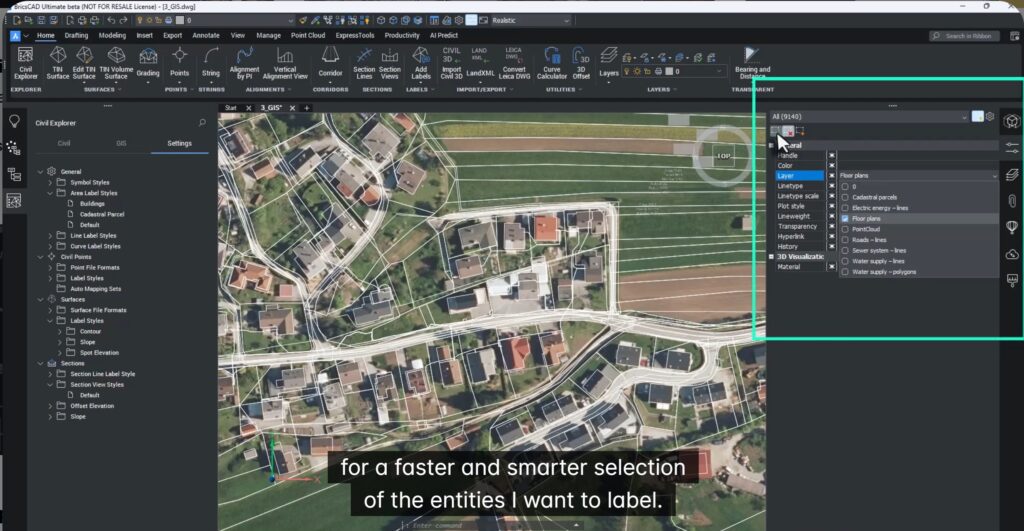Open the LandXML import tool
The height and width of the screenshot is (531, 1024).
click(x=480, y=63)
